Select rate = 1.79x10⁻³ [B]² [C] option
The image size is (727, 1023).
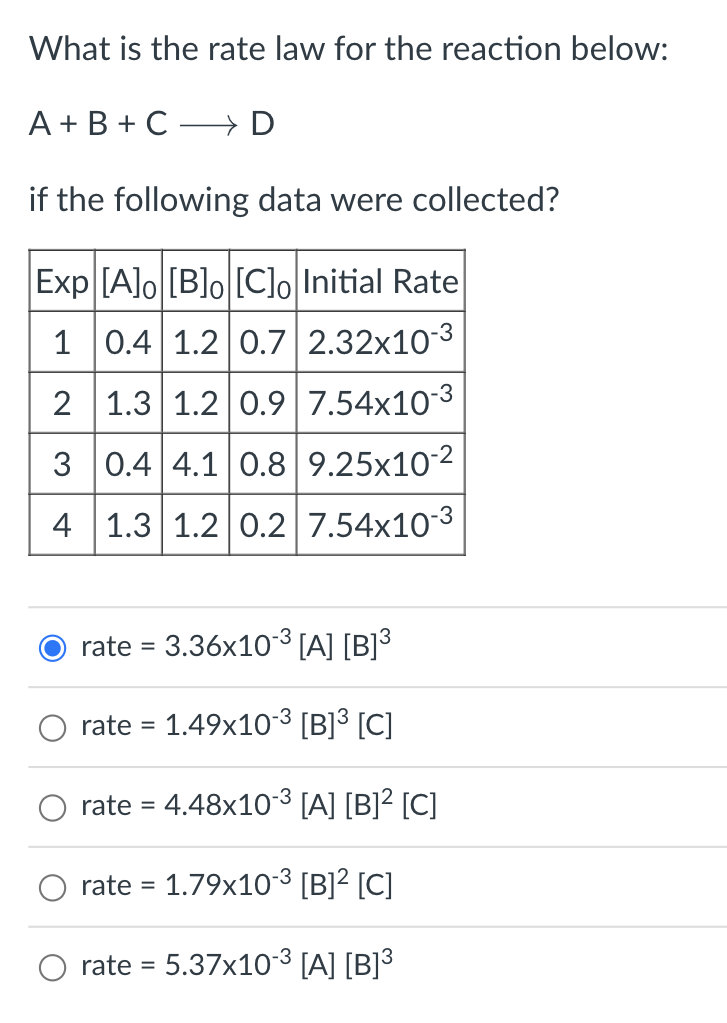click(x=52, y=887)
